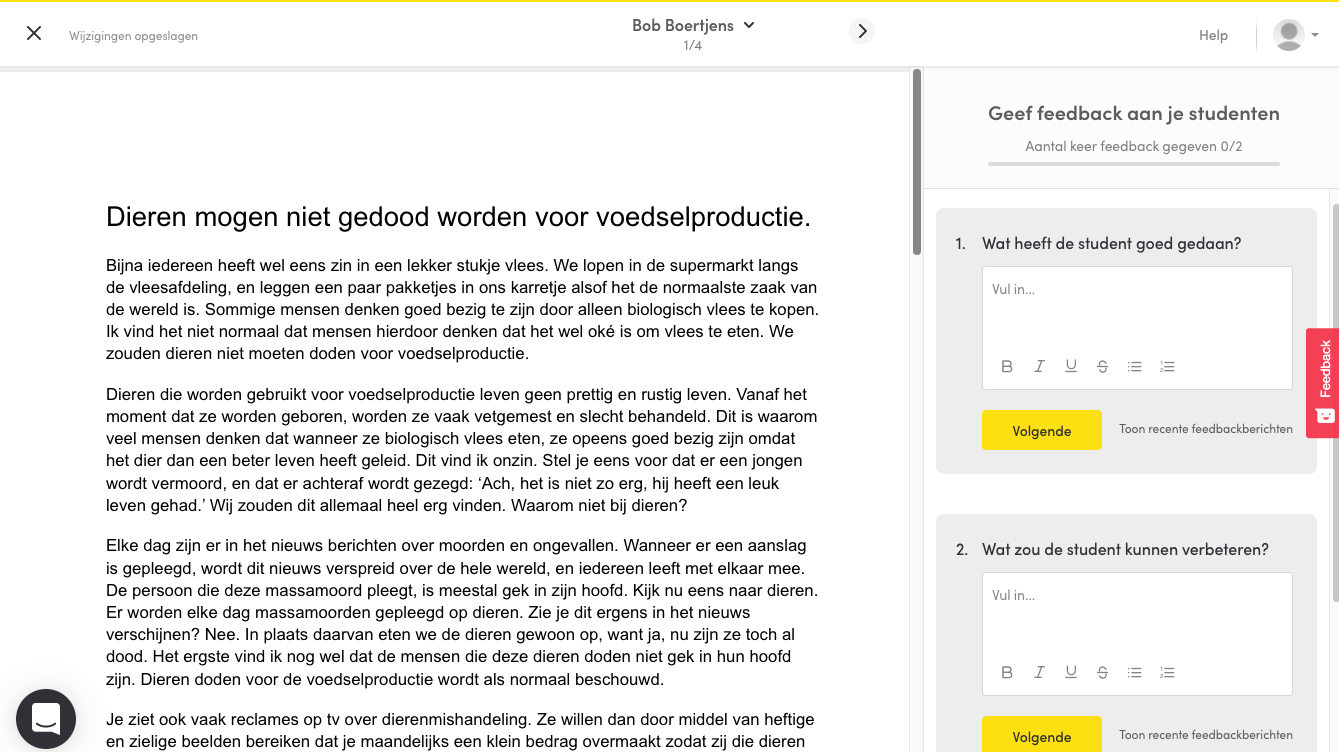Insert bulleted list in question 1 editor
Image resolution: width=1339 pixels, height=752 pixels.
[x=1135, y=367]
